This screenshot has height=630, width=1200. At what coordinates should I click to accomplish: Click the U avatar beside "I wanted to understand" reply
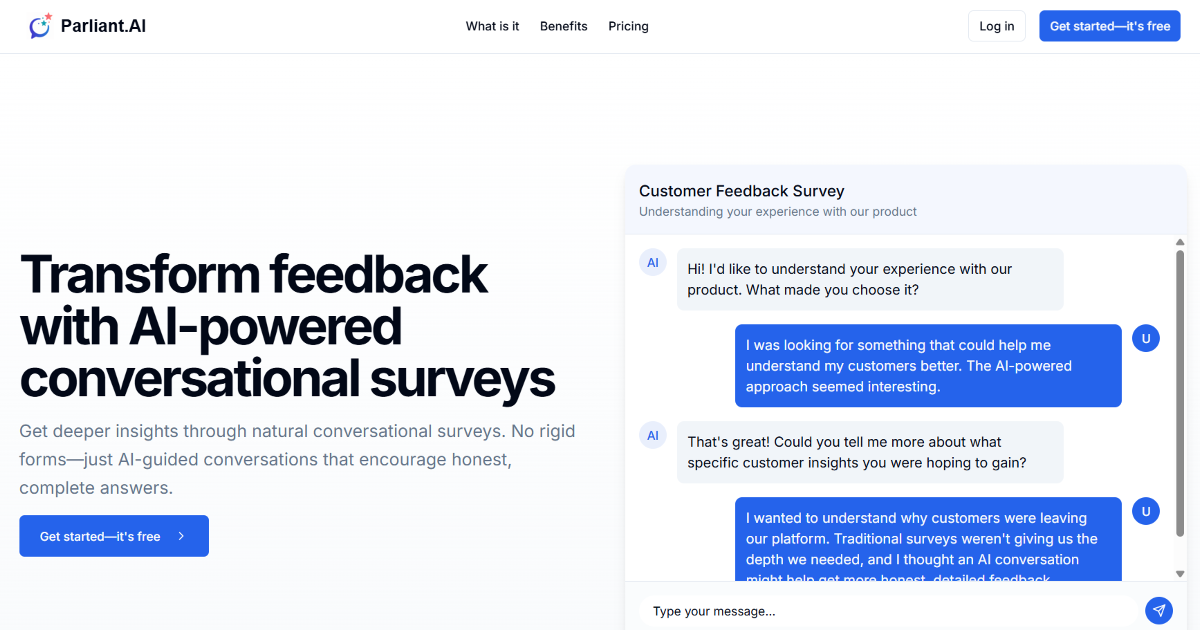(x=1145, y=512)
